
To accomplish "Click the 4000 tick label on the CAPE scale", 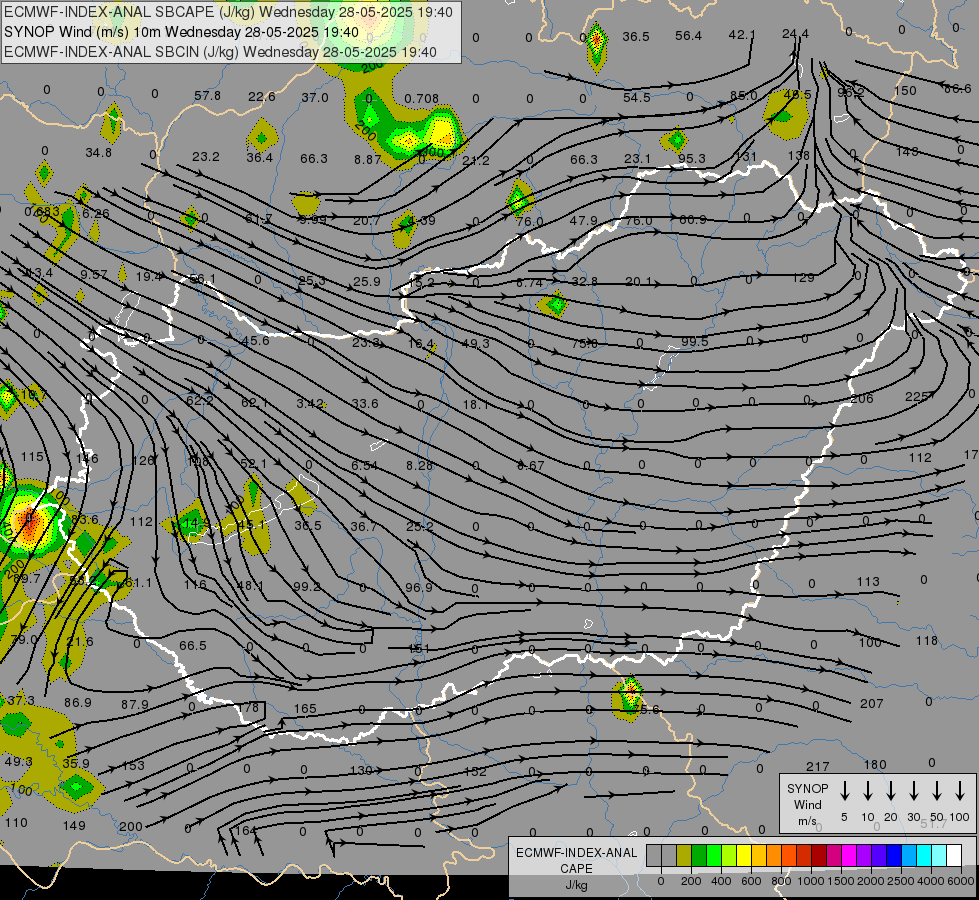I will [x=931, y=881].
